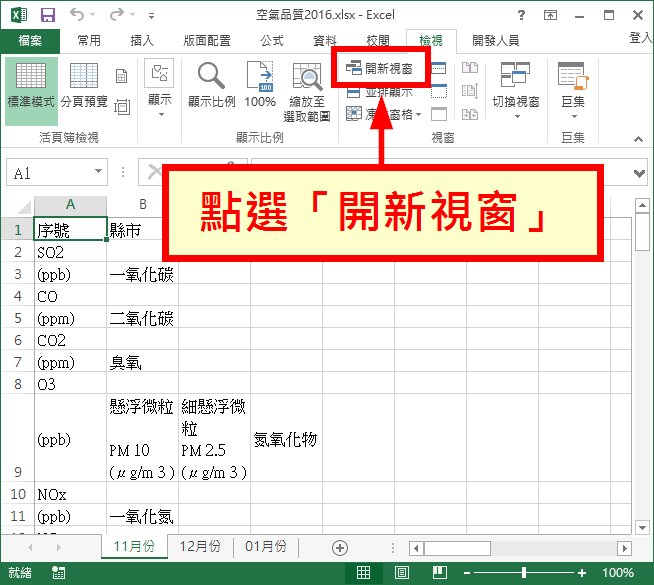Viewport: 654px width, 585px height.
Task: Click horizontal scrollbar right arrow
Action: point(624,548)
